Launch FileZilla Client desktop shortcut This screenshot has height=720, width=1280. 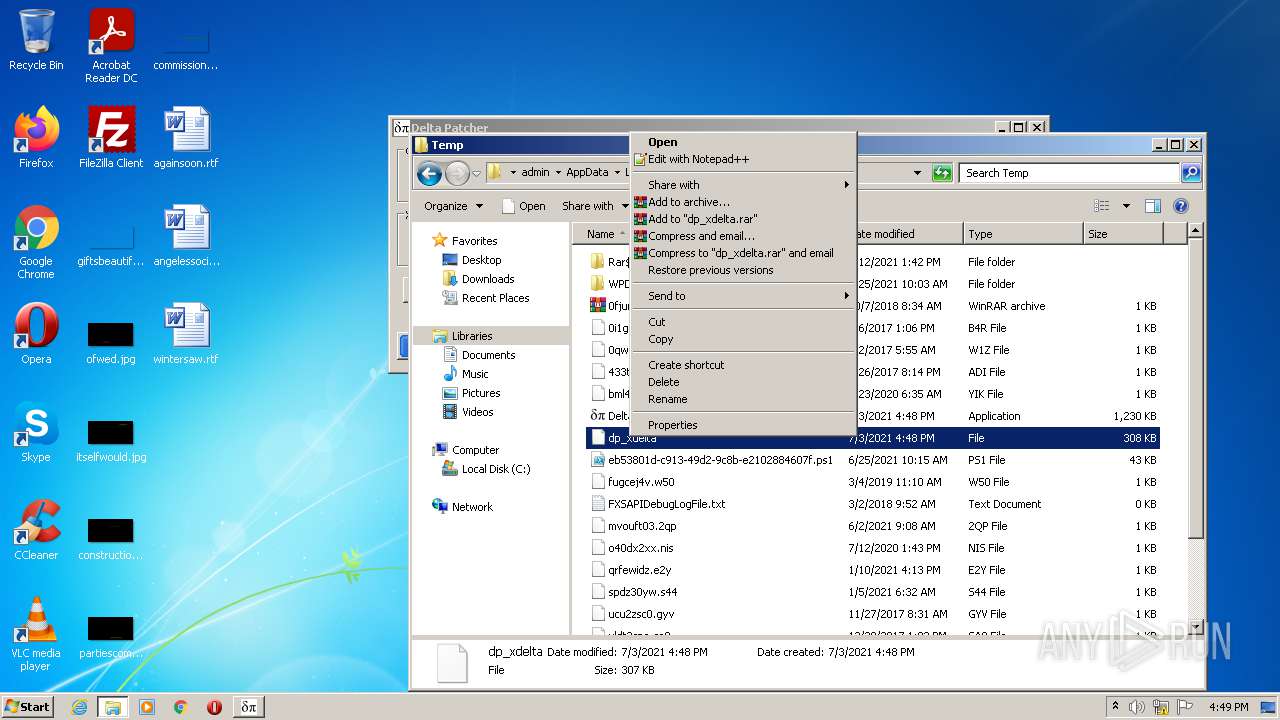111,138
